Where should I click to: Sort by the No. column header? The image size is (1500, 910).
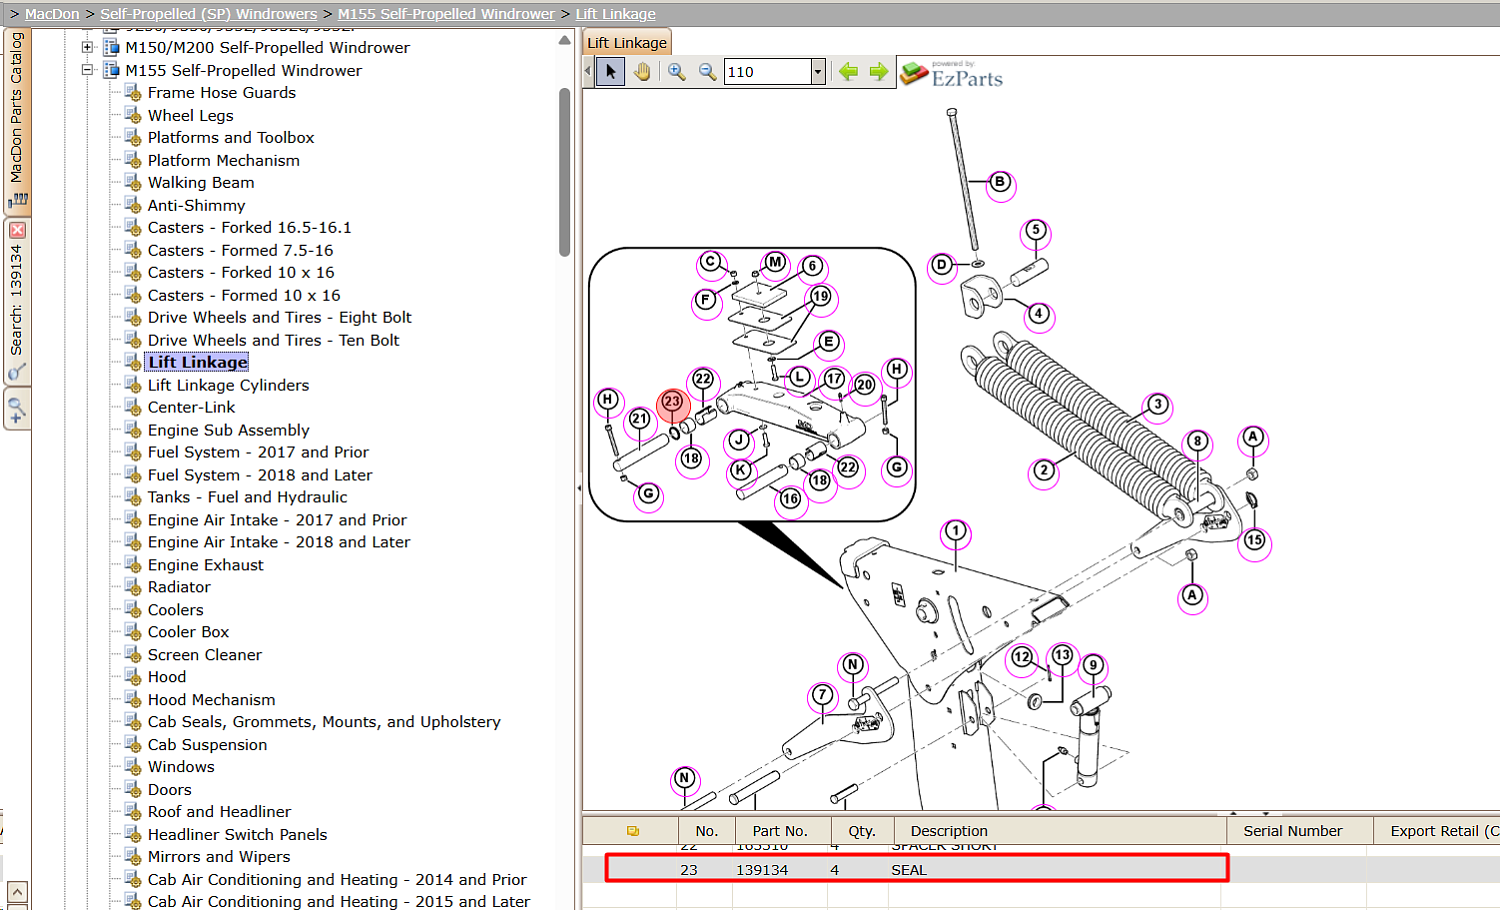coord(707,831)
